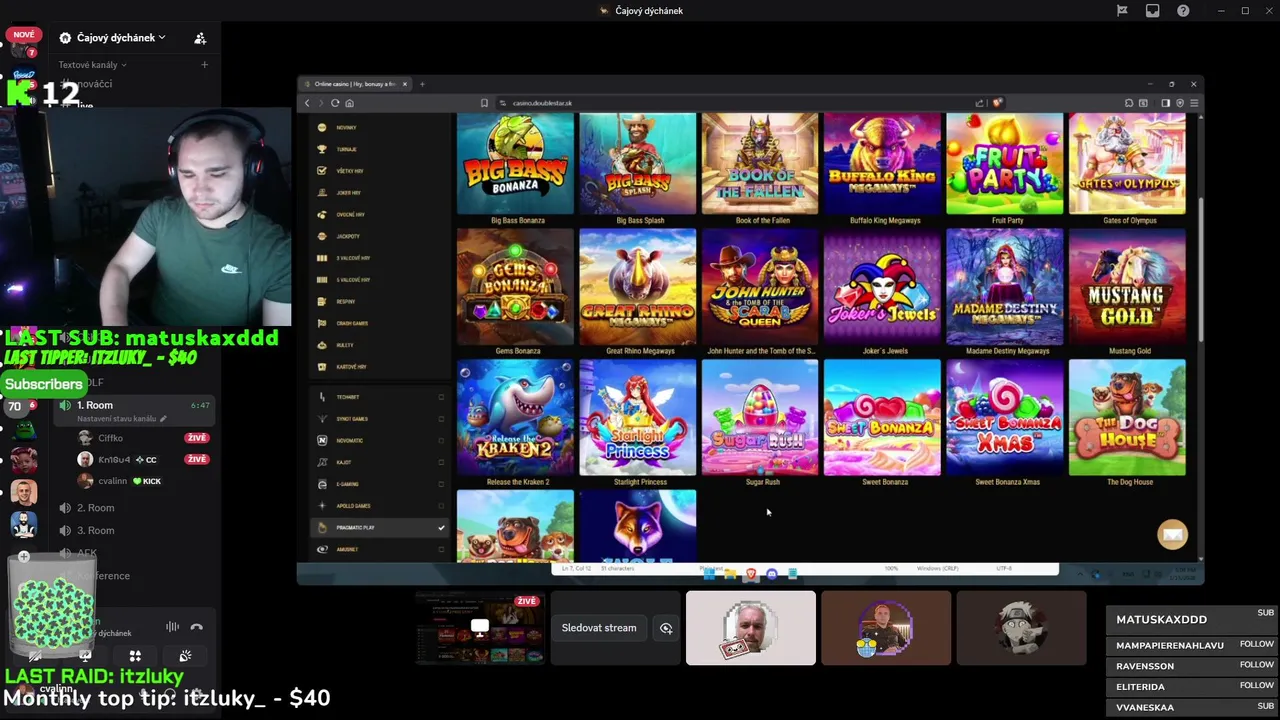Reload the casino page

[x=335, y=103]
